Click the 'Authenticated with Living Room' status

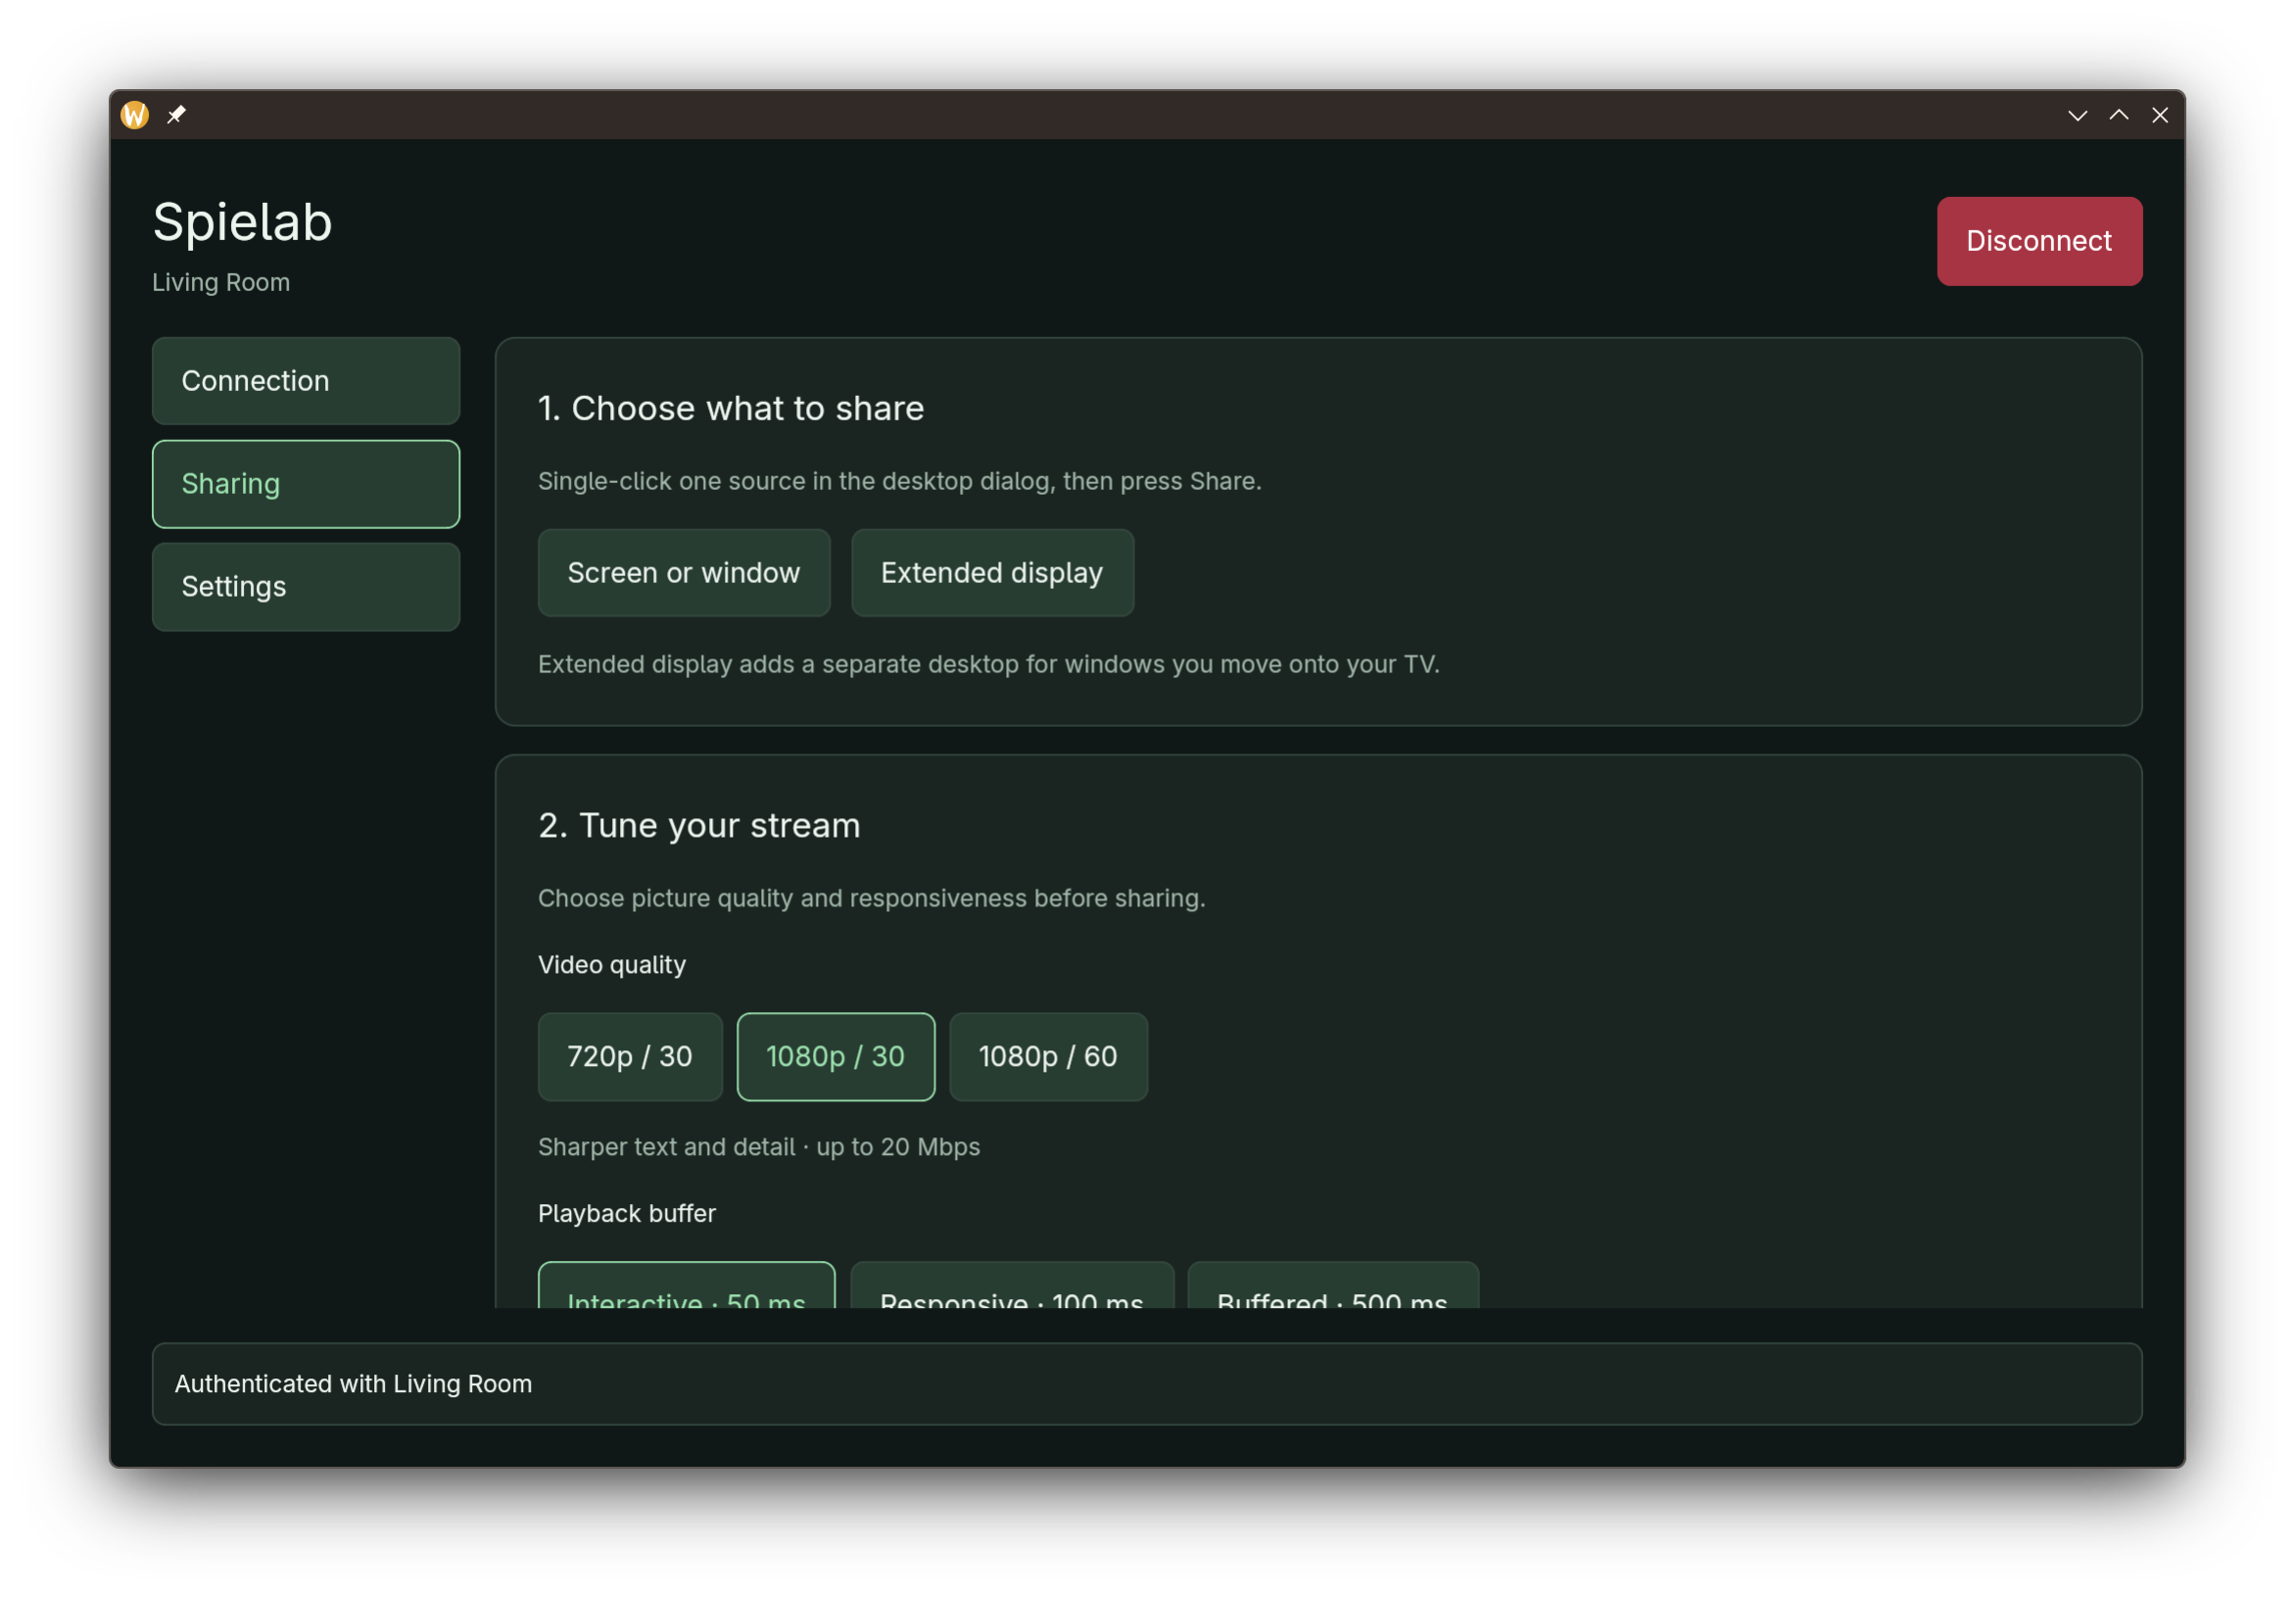[1146, 1384]
